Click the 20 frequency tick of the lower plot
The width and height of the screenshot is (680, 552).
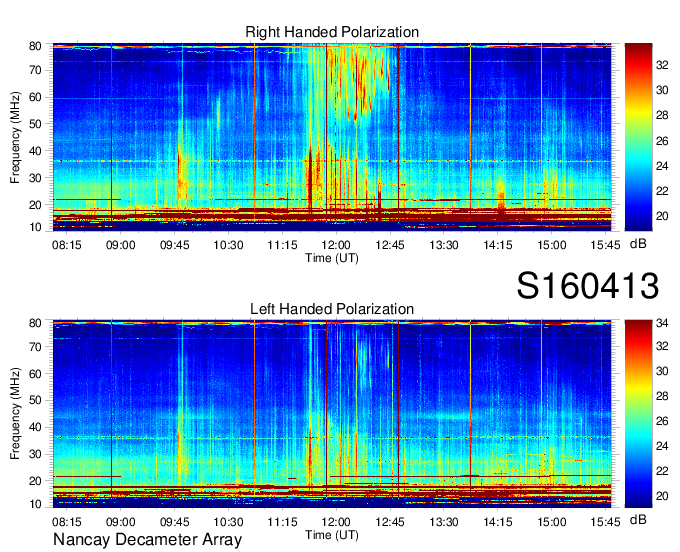[x=35, y=481]
